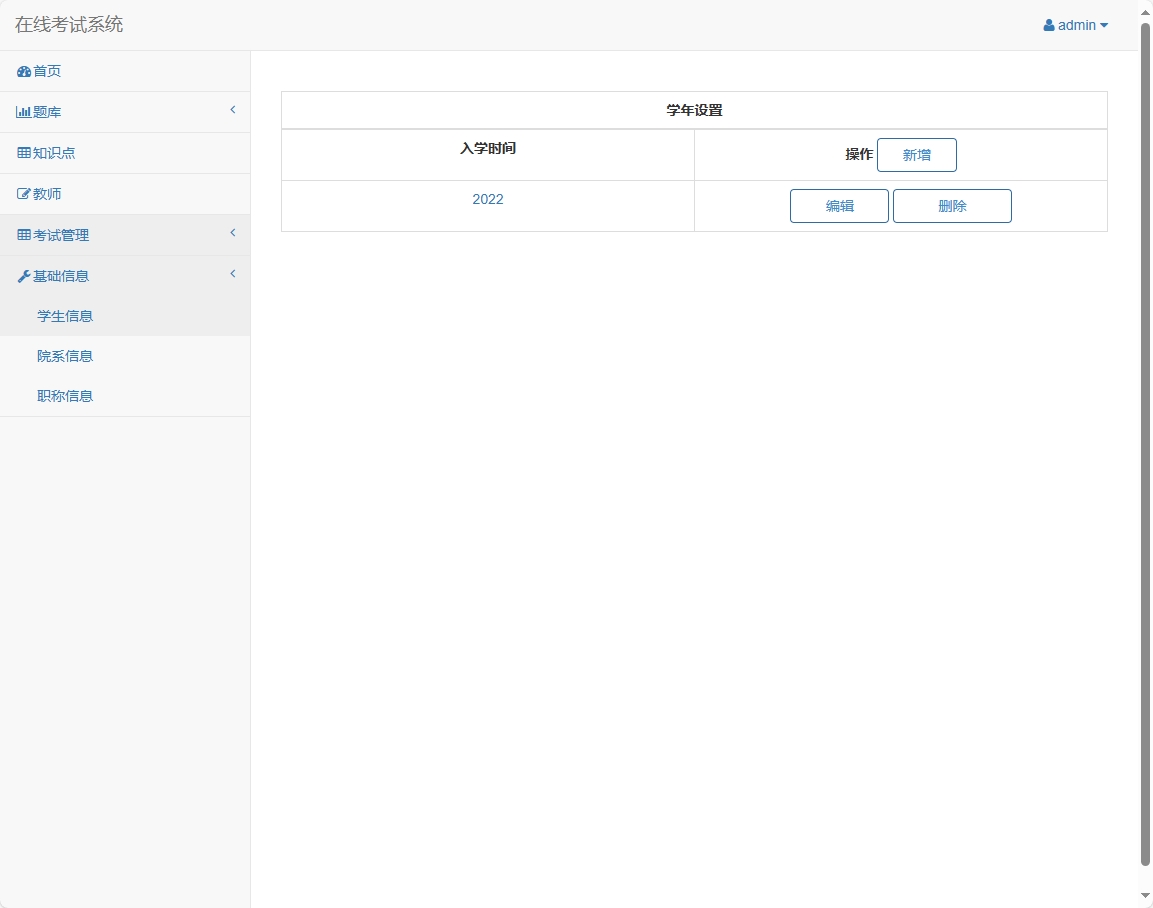
Task: Expand the 题库 menu chevron
Action: click(232, 110)
